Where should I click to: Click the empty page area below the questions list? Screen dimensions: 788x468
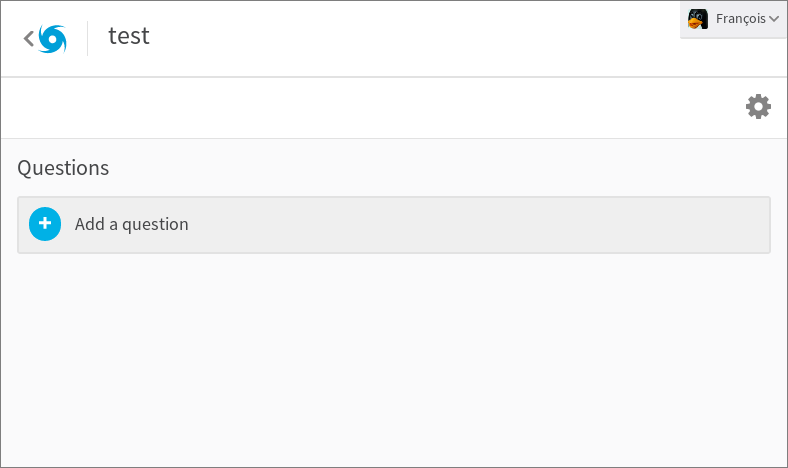(394, 359)
